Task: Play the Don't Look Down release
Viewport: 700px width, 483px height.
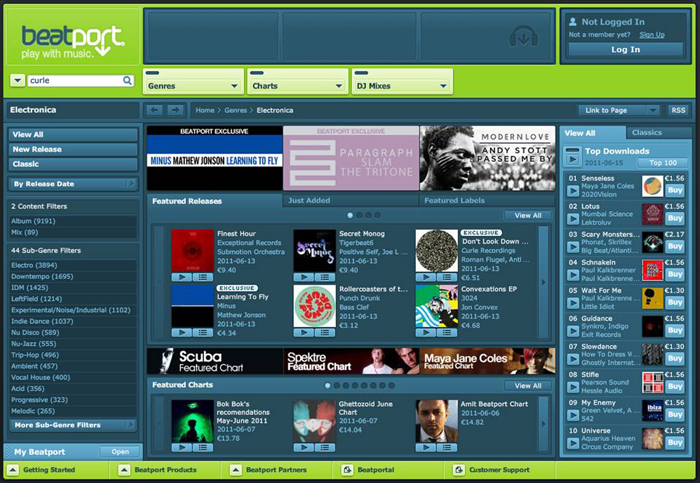Action: 425,277
